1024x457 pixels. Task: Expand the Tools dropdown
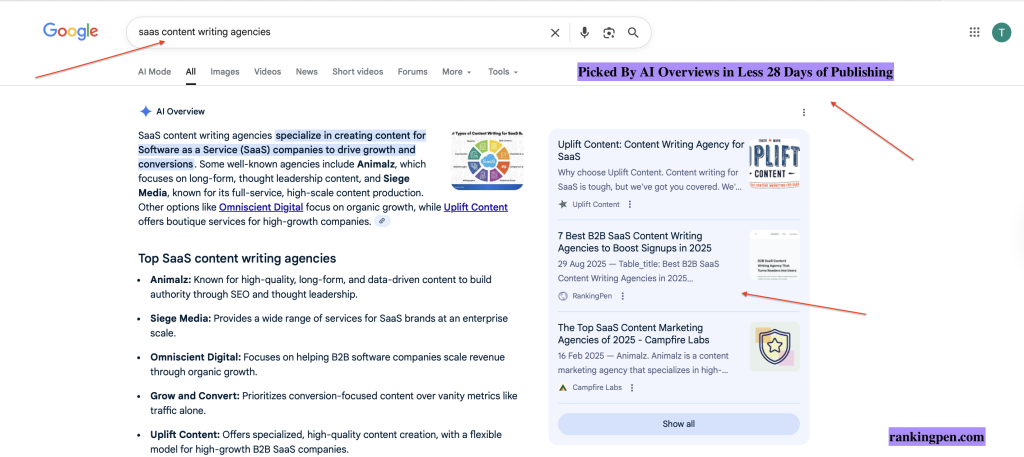(502, 72)
